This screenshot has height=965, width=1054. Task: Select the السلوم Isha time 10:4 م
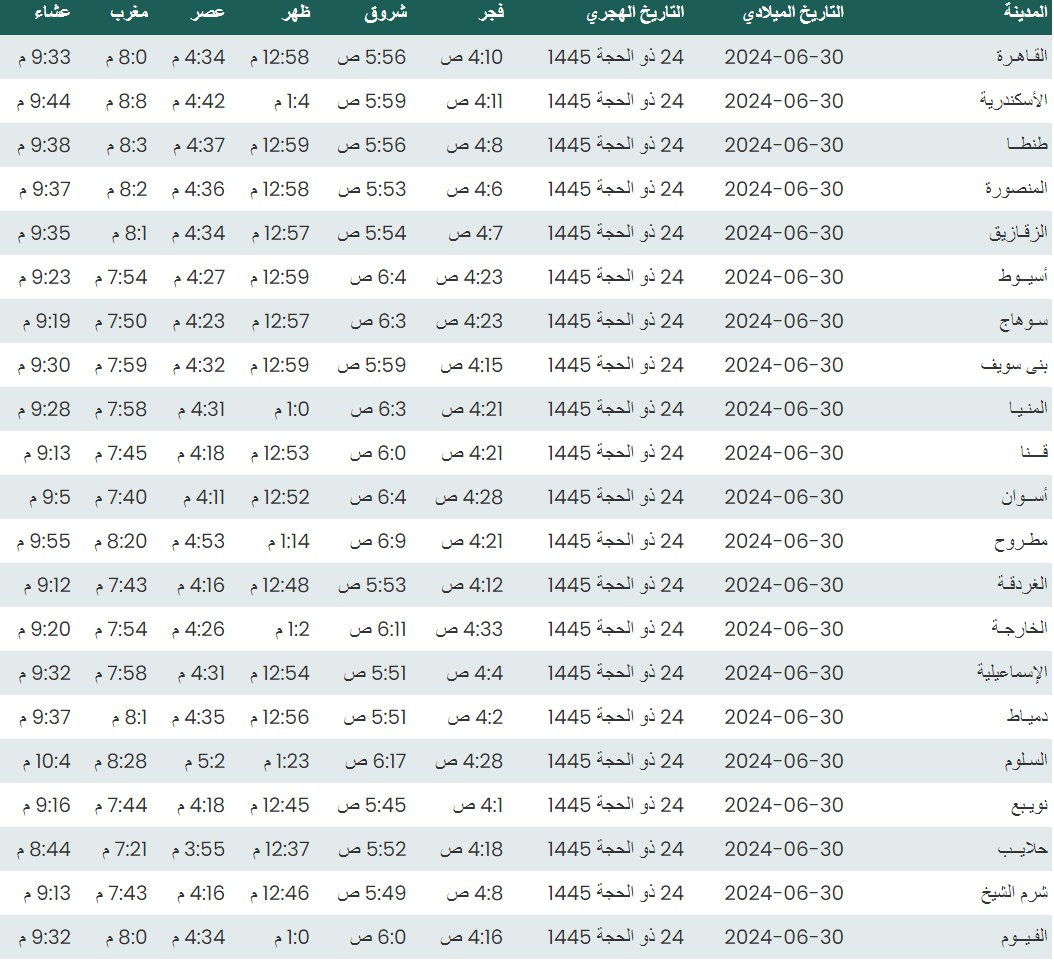[x=44, y=761]
